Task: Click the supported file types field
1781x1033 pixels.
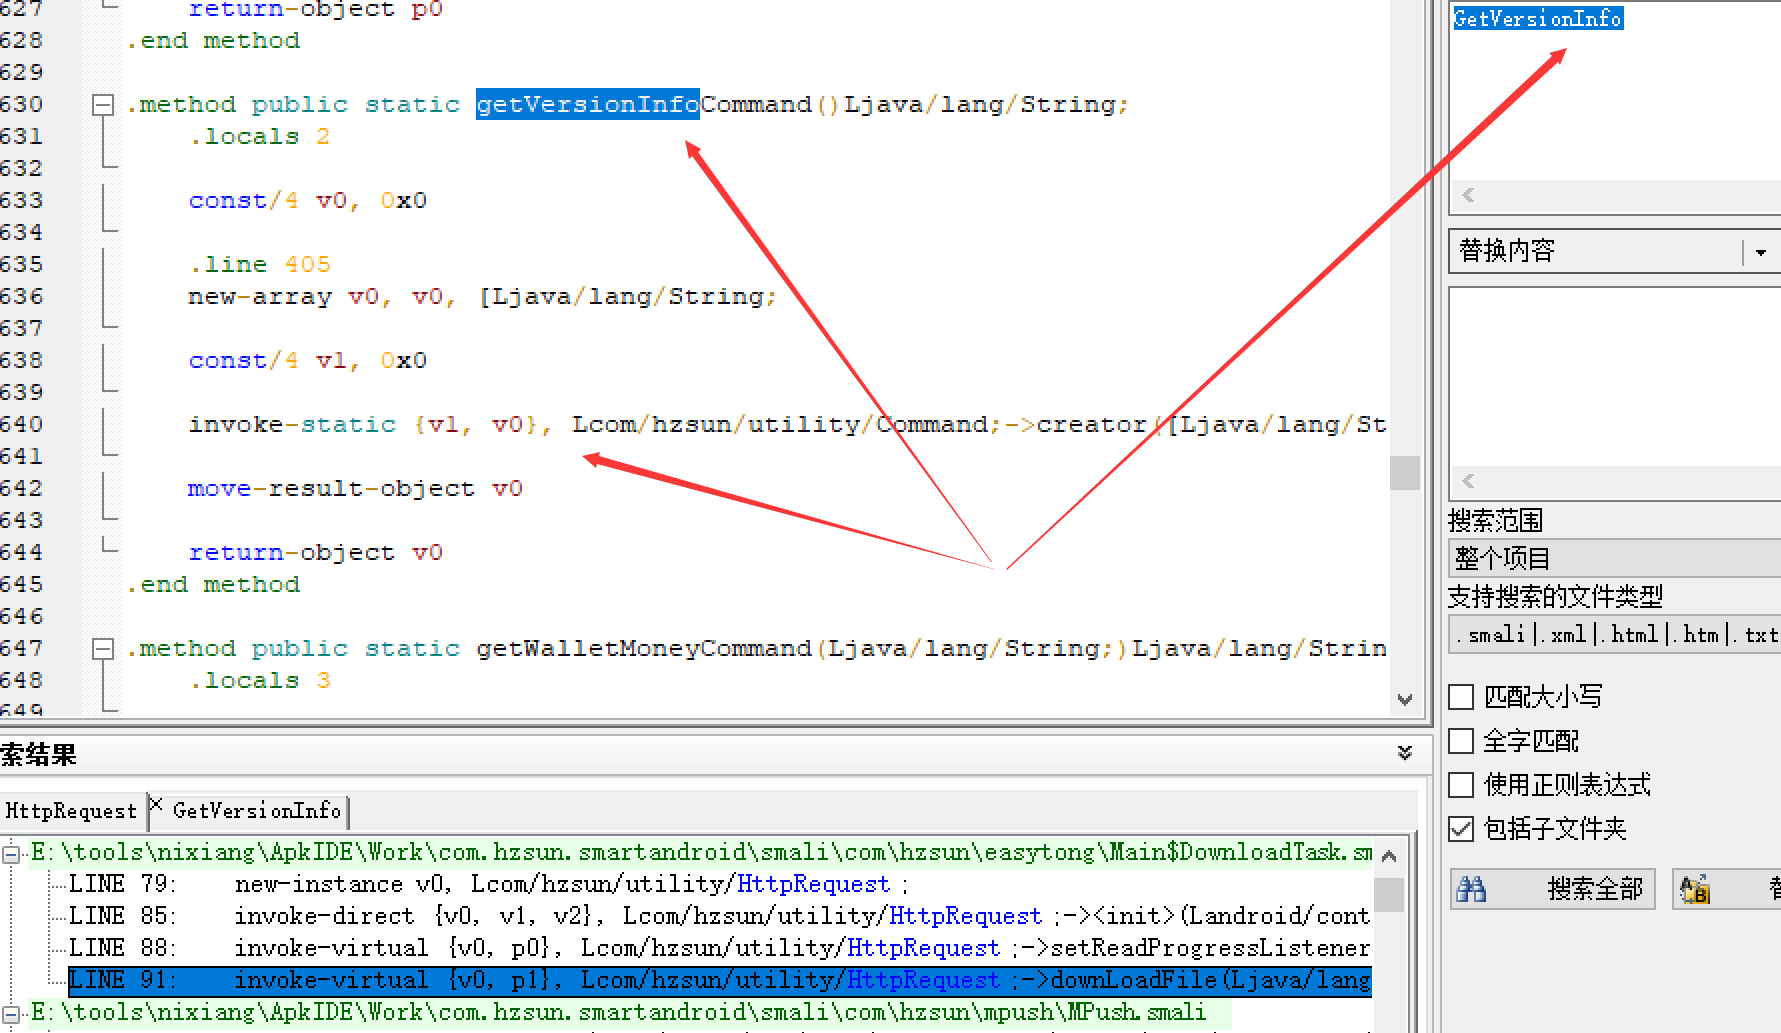Action: point(1614,634)
